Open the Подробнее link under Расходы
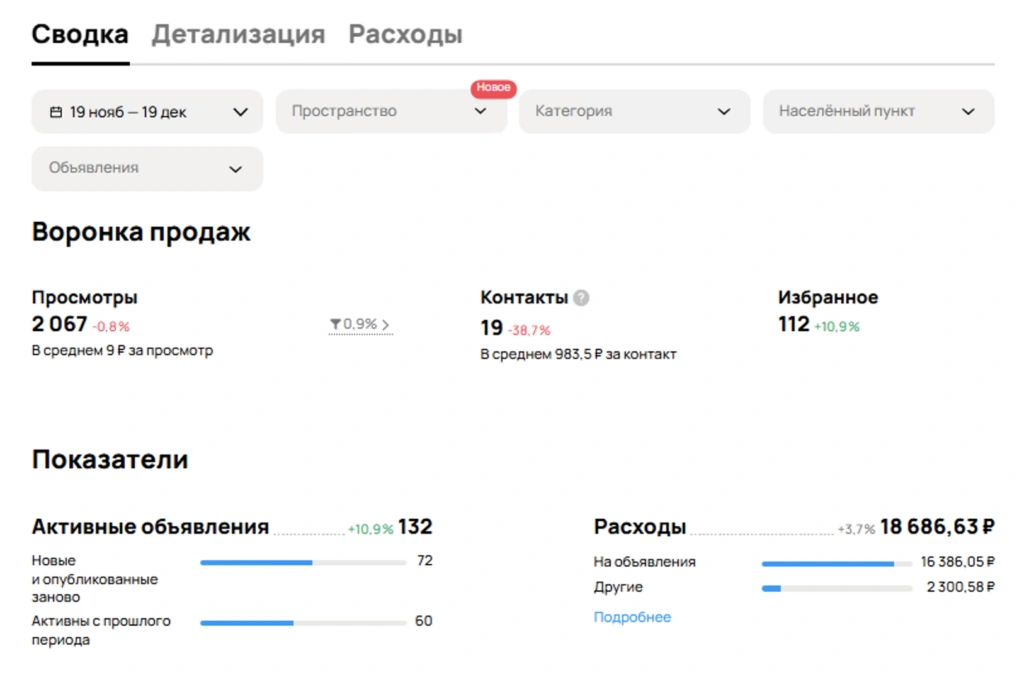This screenshot has width=1024, height=680. tap(632, 617)
